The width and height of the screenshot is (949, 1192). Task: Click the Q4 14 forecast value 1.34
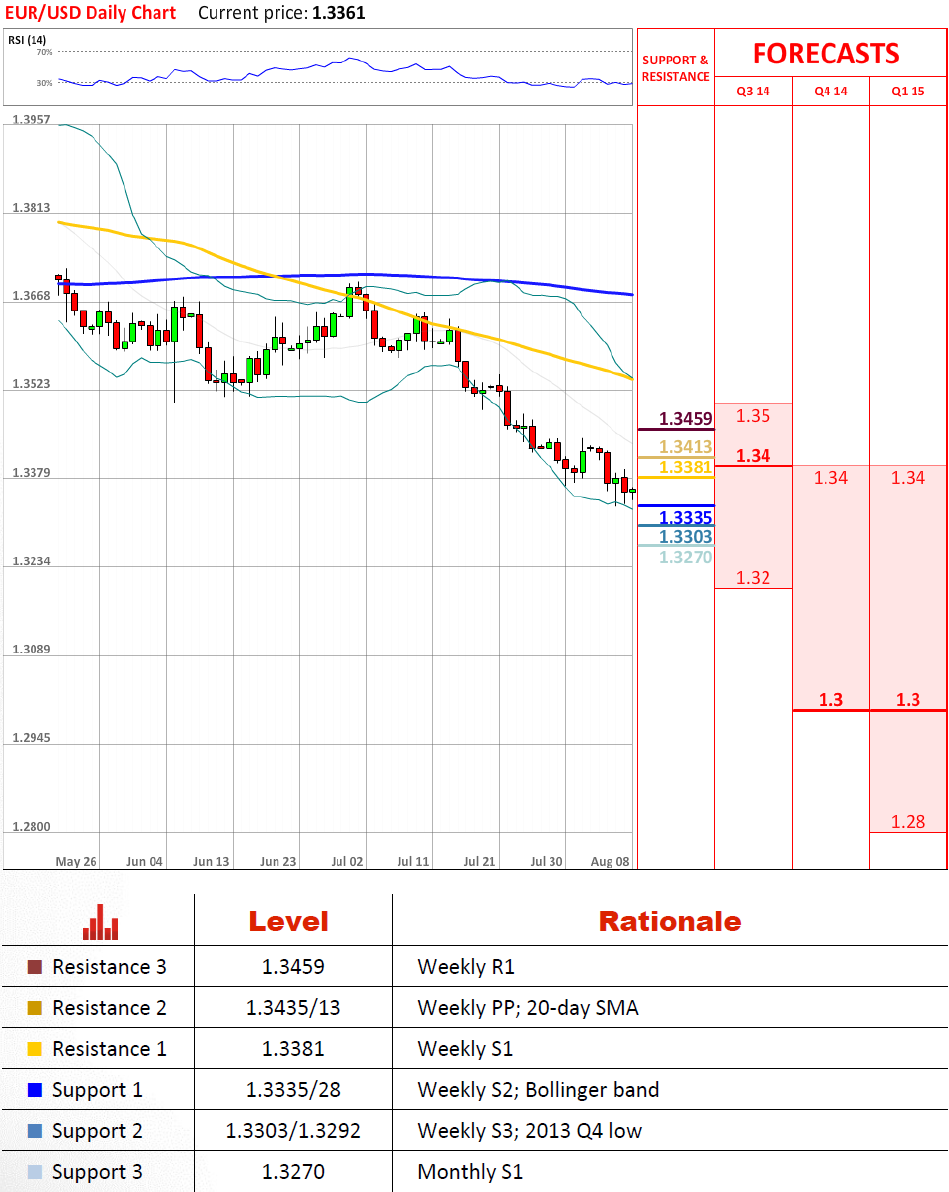click(830, 477)
